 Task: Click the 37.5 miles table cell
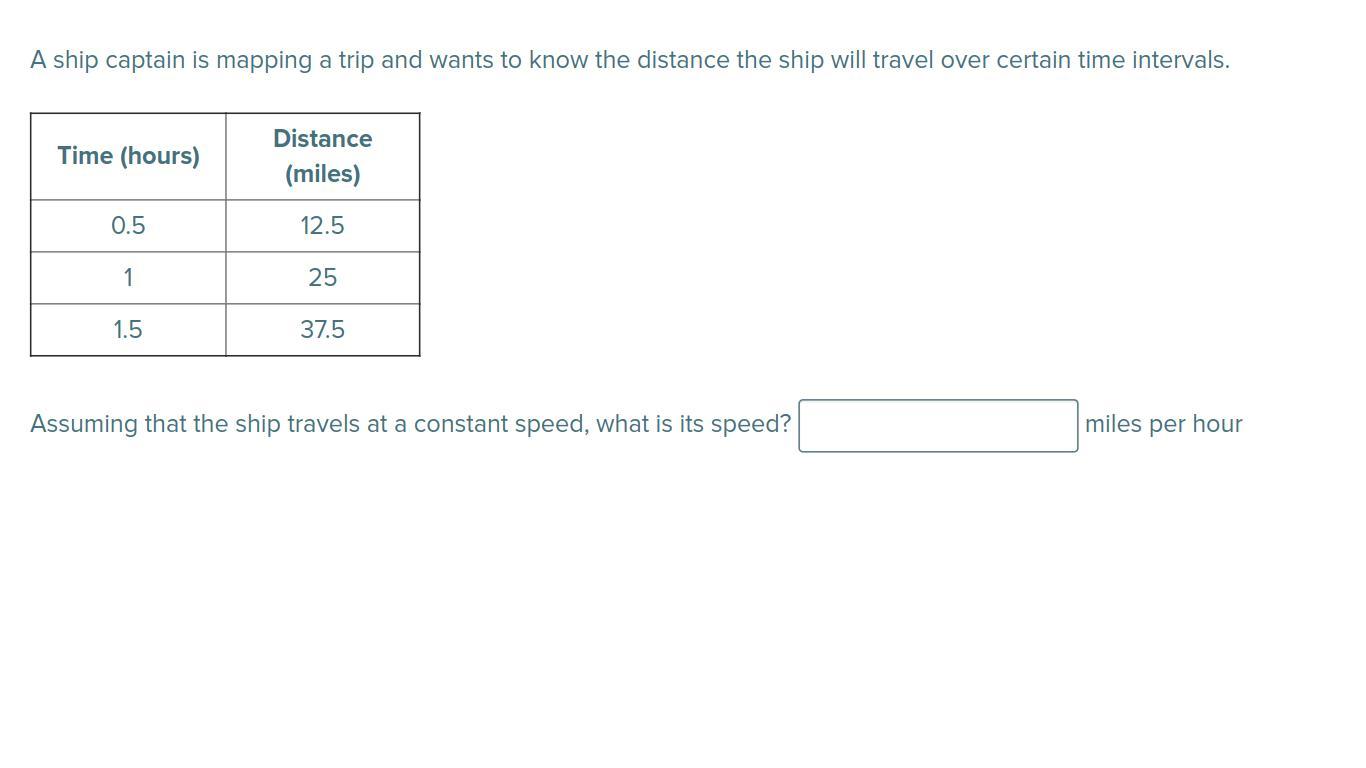tap(323, 330)
